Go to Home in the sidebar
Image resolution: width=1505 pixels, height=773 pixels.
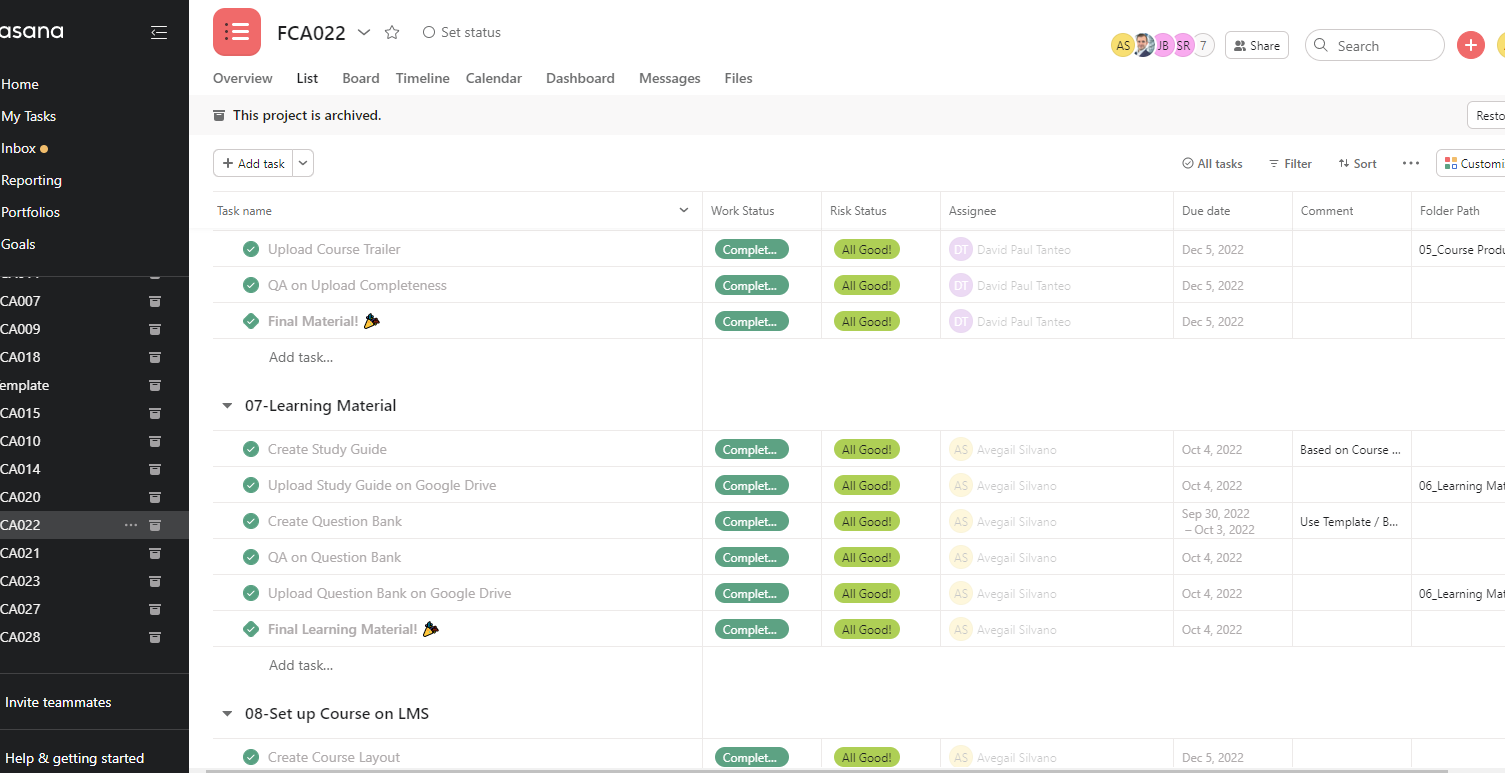point(20,84)
